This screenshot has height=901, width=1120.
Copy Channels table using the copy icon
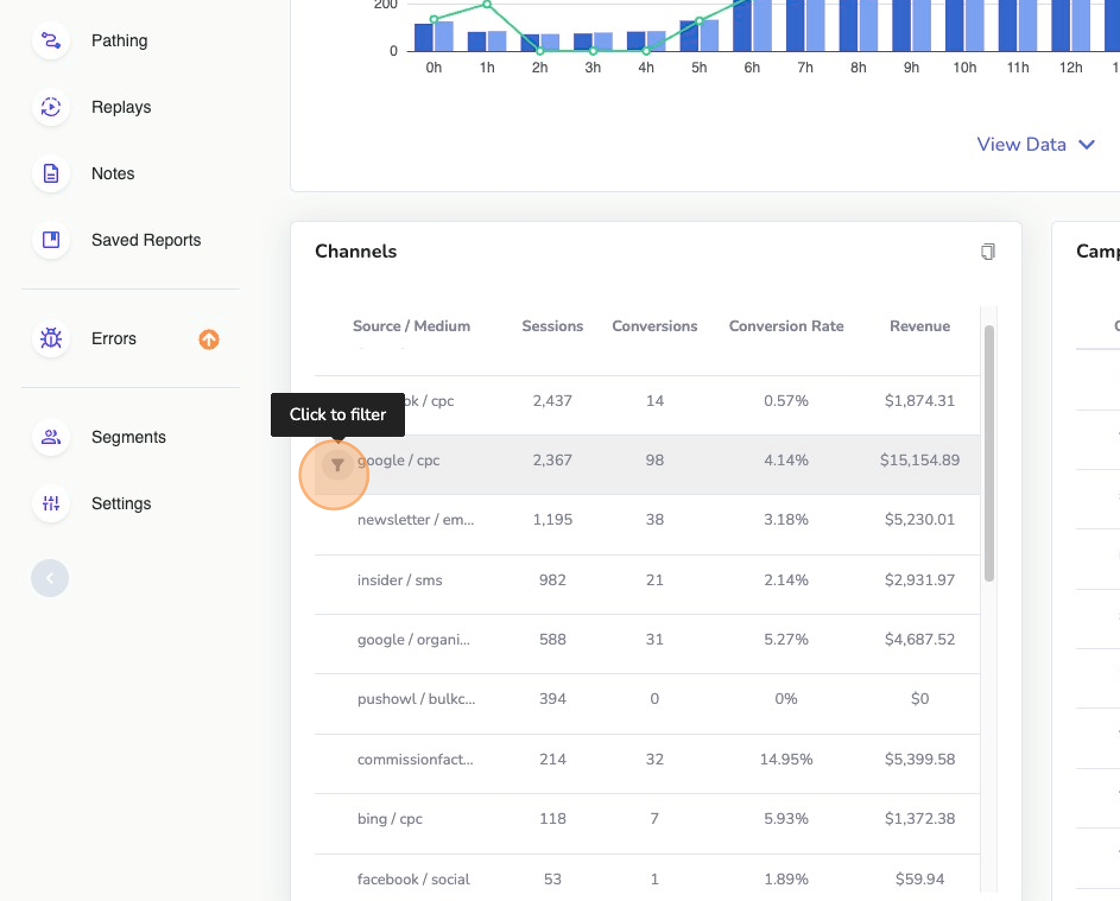[988, 252]
